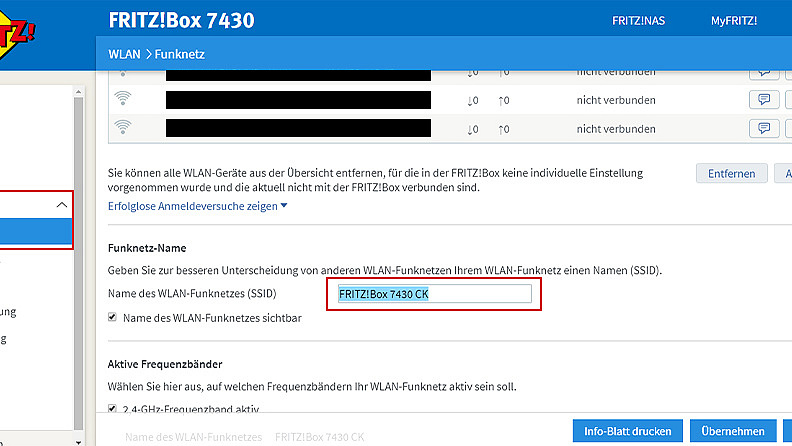Open the comment icon button of the bottom device row
The image size is (792, 446).
pyautogui.click(x=764, y=128)
